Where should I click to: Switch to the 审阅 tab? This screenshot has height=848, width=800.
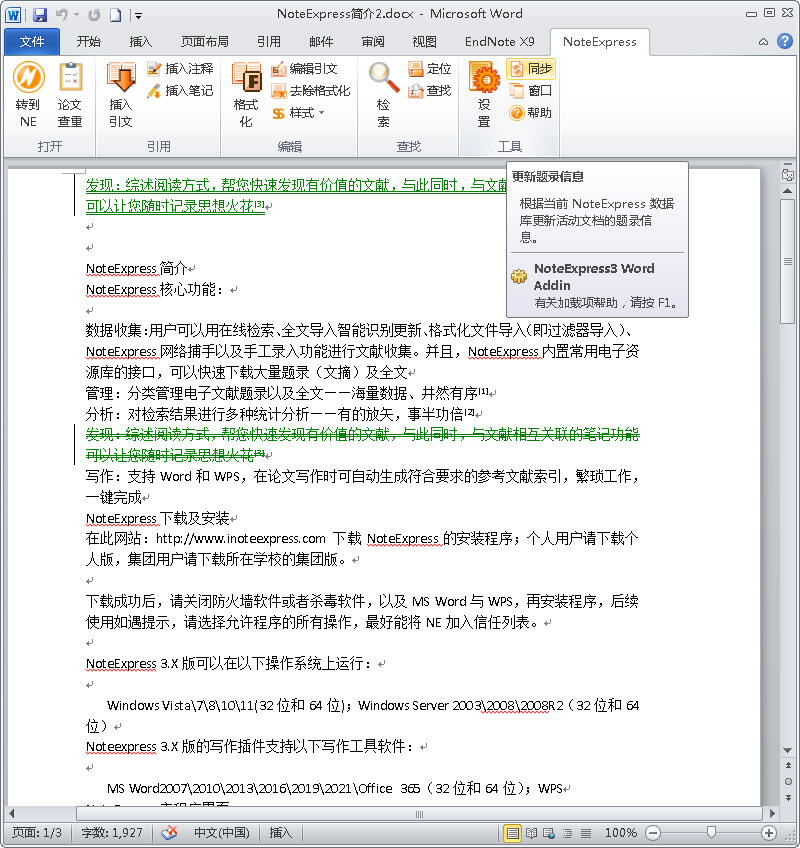click(x=373, y=42)
